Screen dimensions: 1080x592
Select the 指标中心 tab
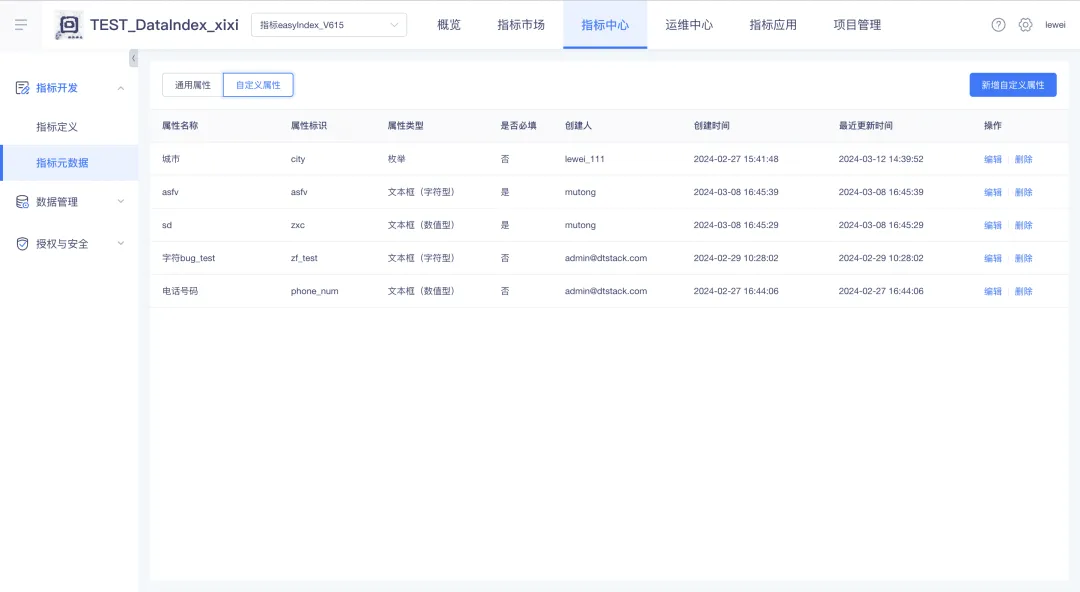[x=605, y=25]
